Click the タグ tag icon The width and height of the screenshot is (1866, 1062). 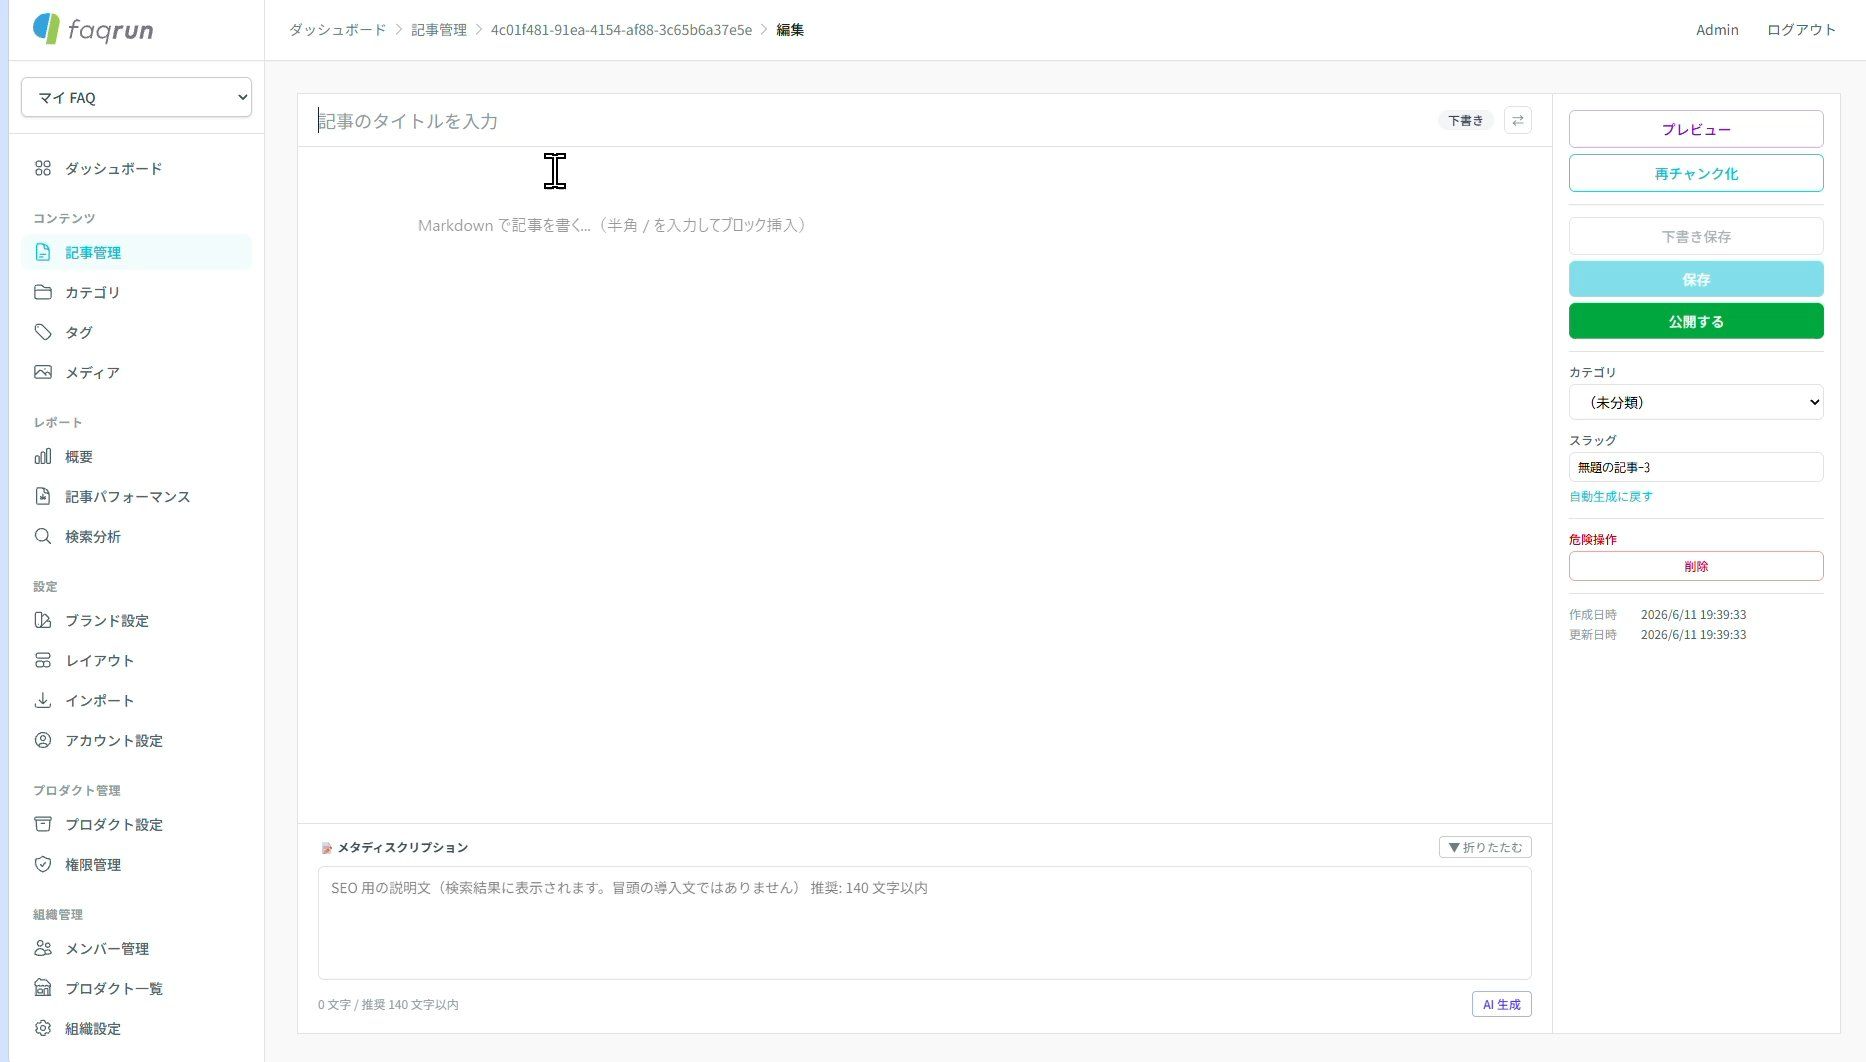pos(43,332)
